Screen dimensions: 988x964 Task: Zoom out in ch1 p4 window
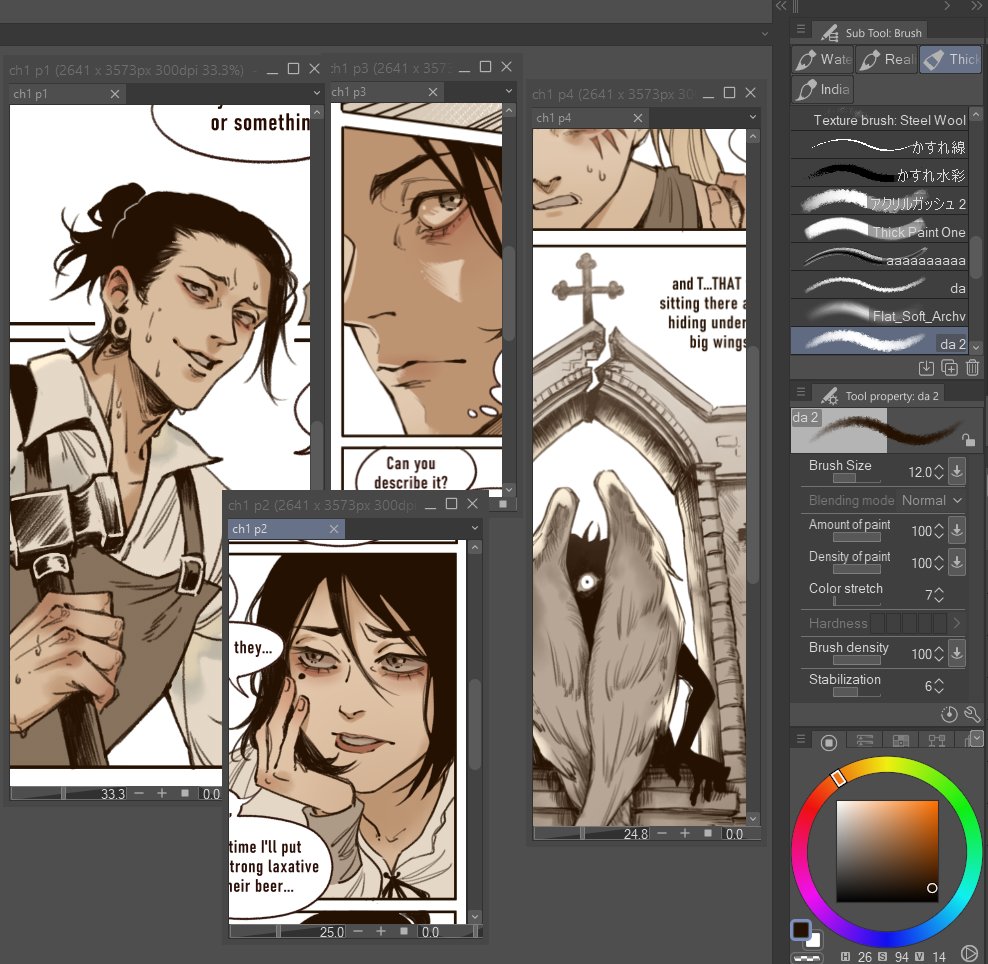click(662, 833)
